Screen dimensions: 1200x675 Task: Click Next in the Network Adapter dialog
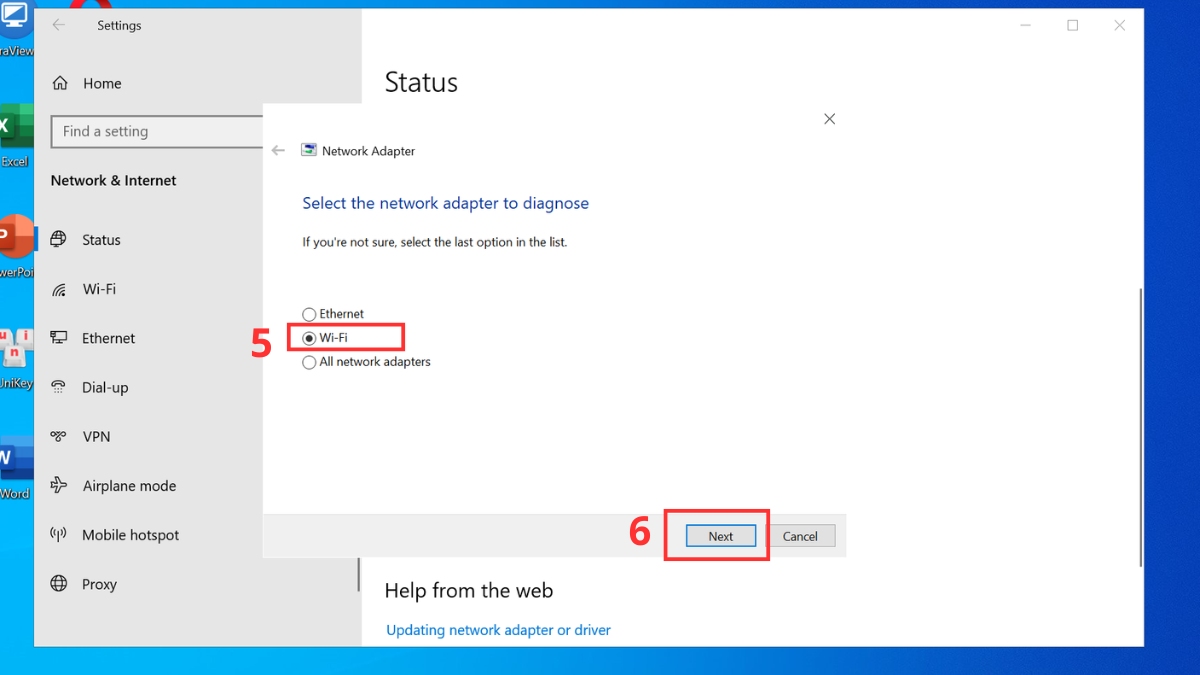click(x=721, y=536)
